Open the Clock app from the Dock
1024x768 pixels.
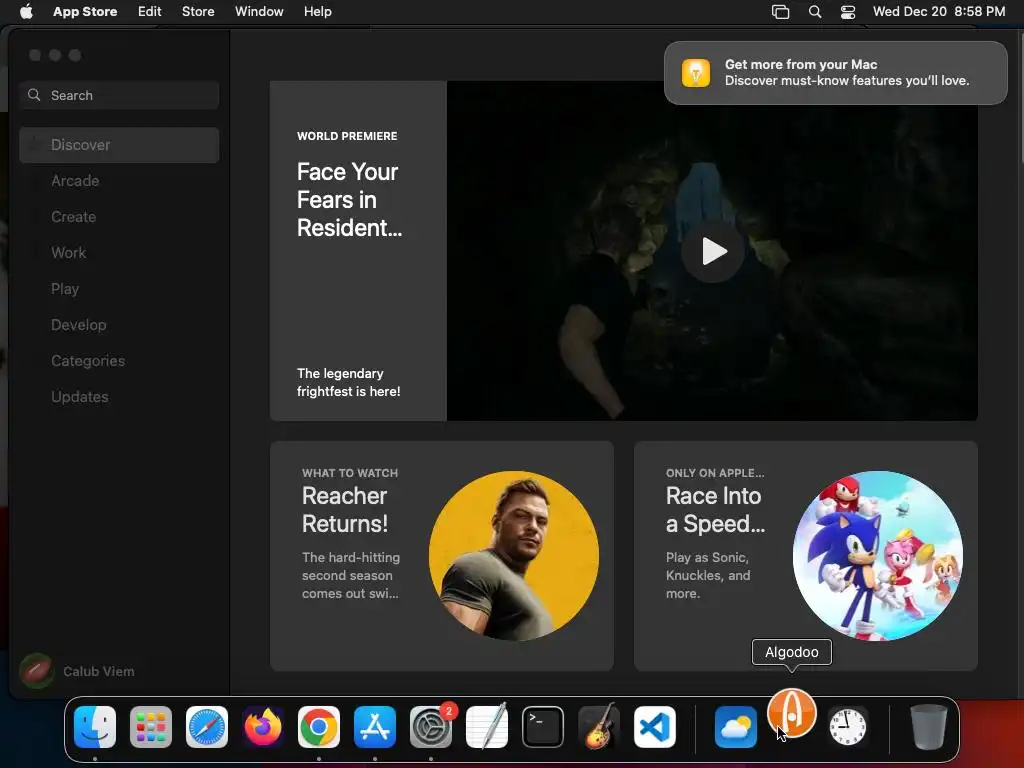848,727
